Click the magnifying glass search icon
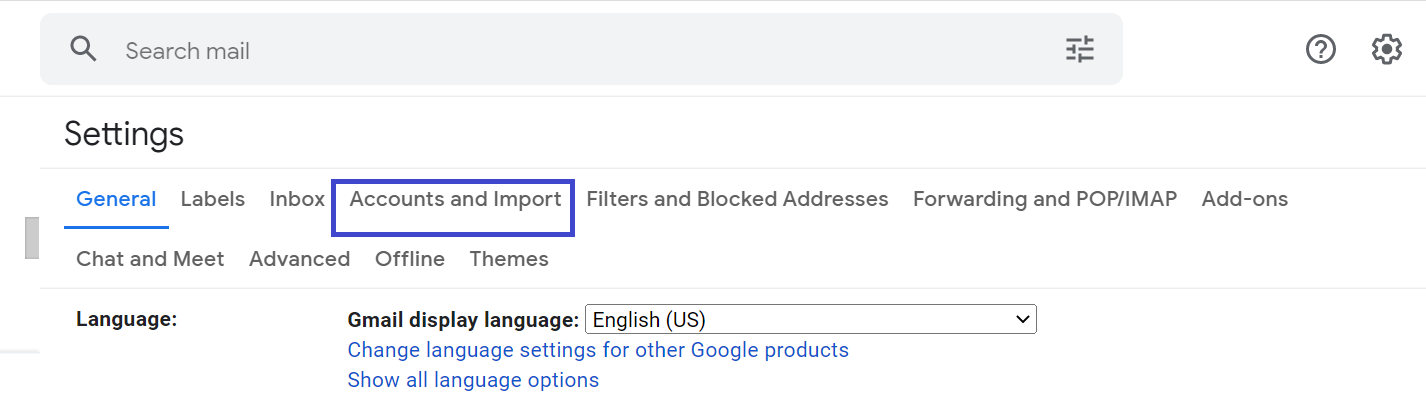This screenshot has height=394, width=1426. click(83, 49)
